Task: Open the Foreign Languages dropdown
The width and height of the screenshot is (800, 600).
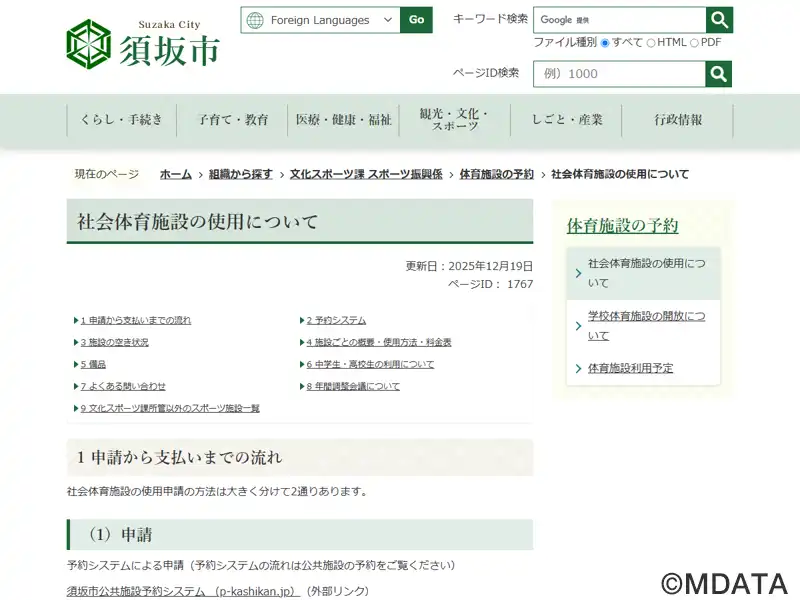Action: tap(320, 20)
